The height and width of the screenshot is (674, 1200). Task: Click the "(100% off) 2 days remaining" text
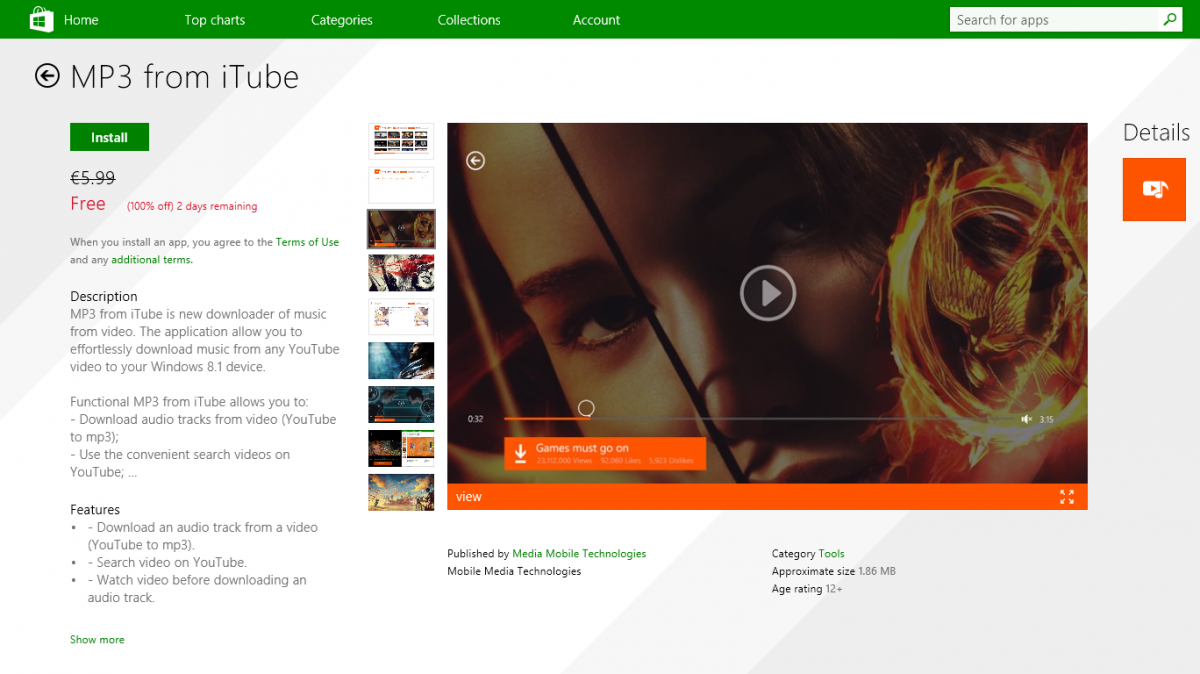point(192,207)
